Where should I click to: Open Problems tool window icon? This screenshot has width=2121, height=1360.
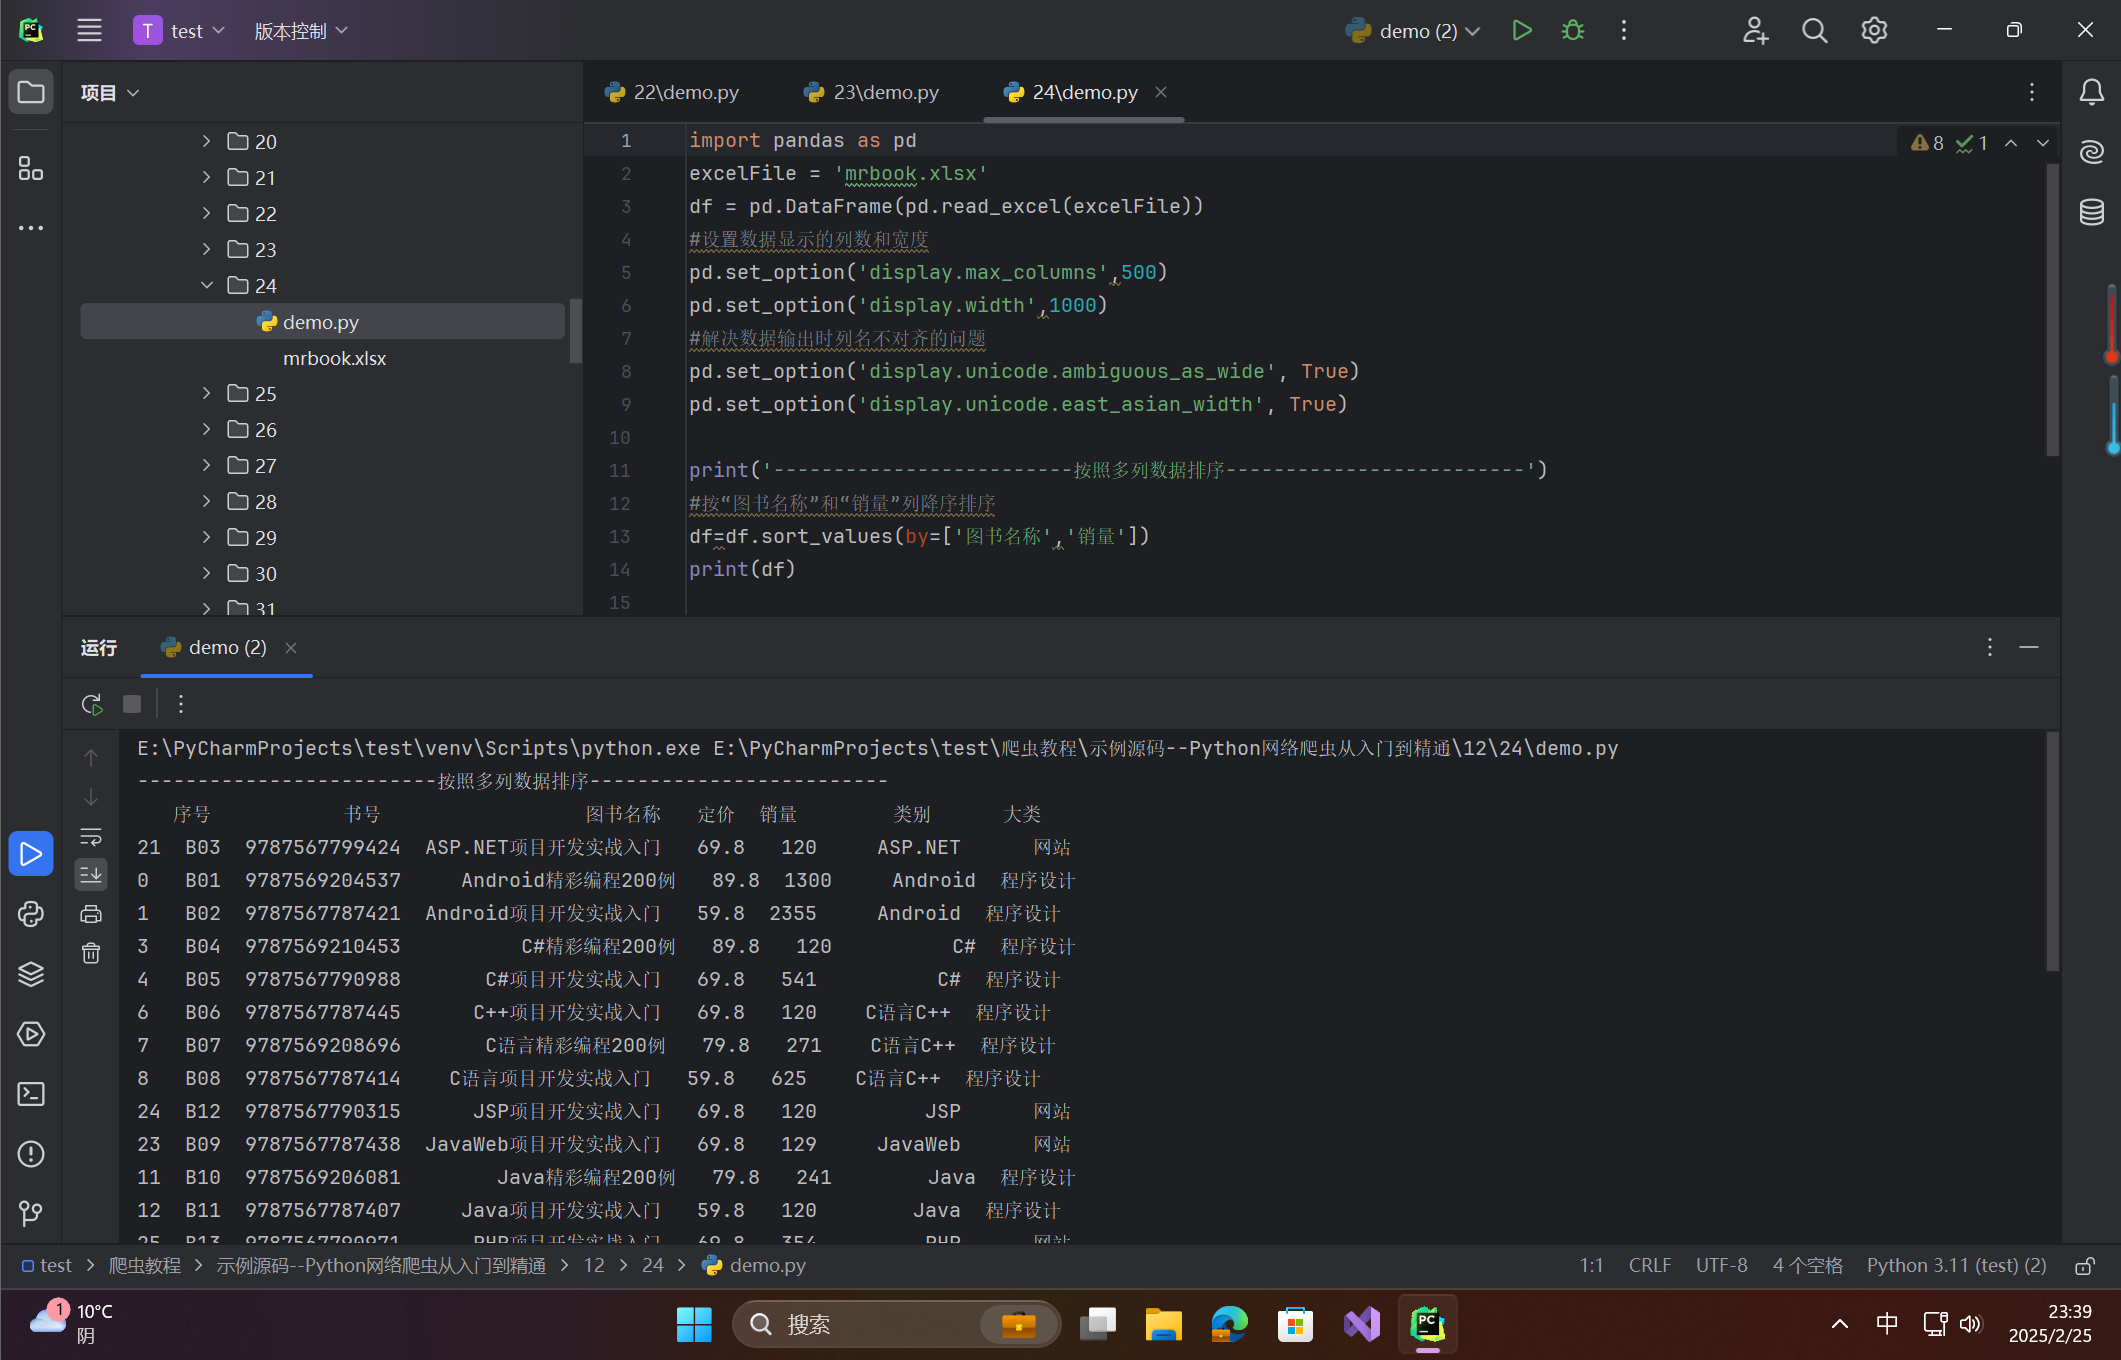[31, 1154]
